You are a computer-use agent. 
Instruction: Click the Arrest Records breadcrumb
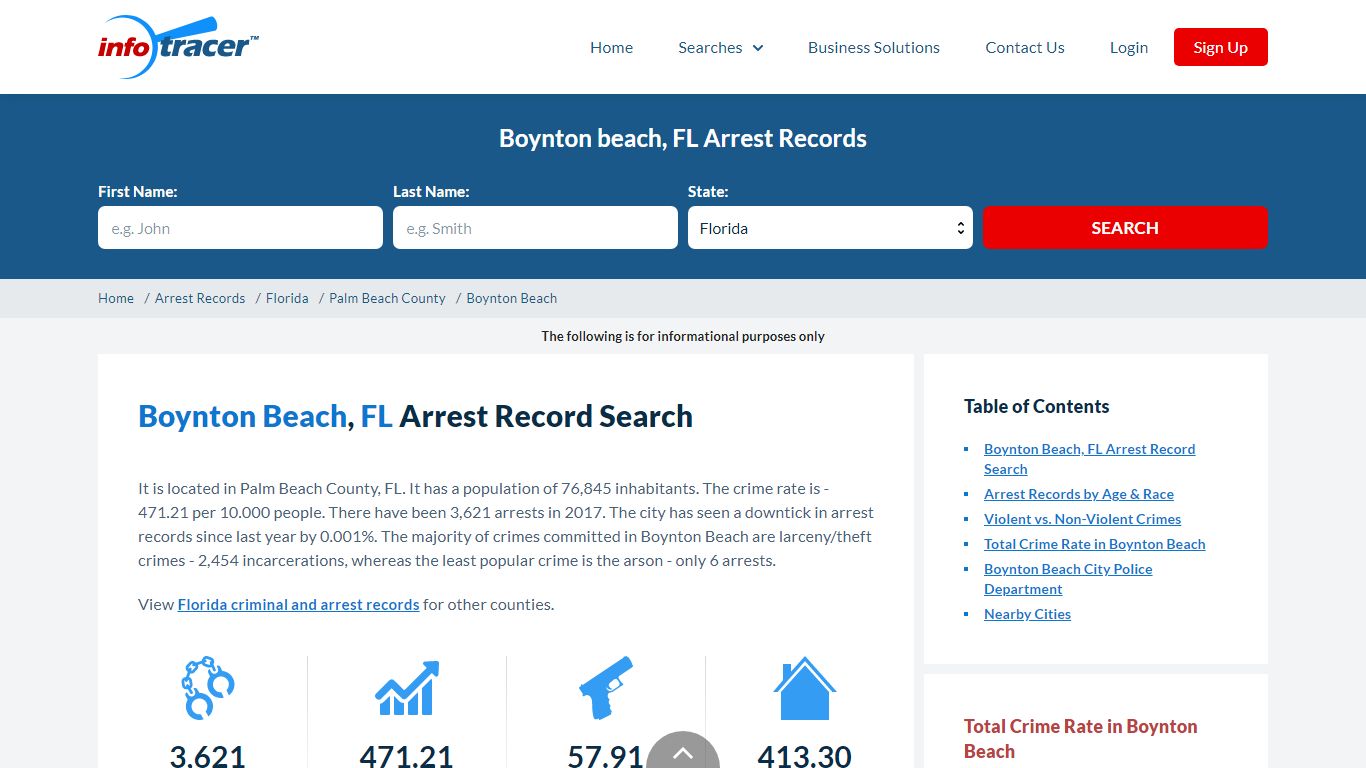point(200,298)
